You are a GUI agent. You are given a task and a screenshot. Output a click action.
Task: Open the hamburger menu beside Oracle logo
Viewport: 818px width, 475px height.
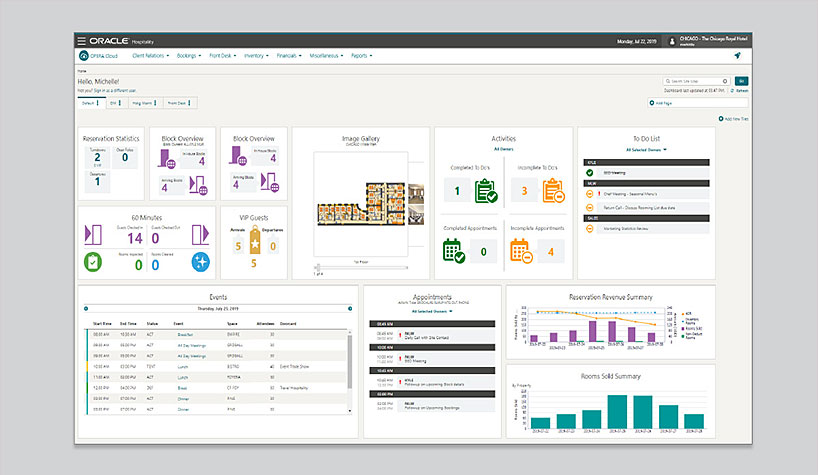(x=81, y=41)
